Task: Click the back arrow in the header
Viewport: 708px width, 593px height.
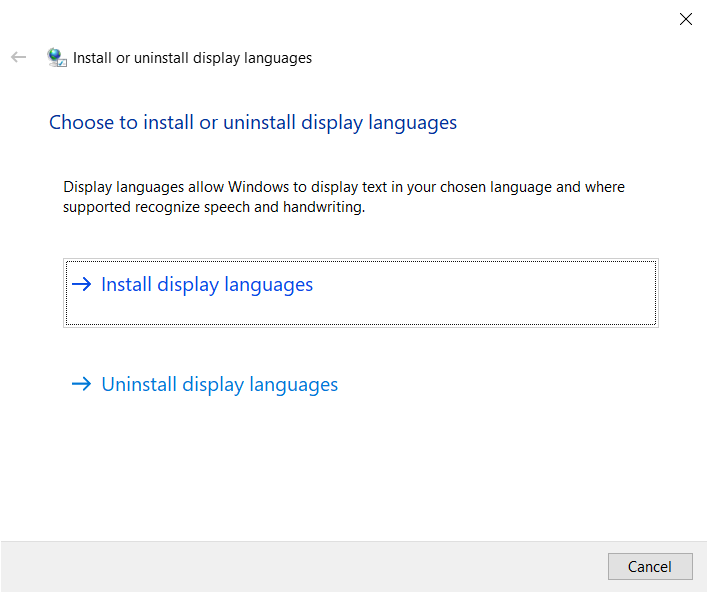Action: [19, 57]
